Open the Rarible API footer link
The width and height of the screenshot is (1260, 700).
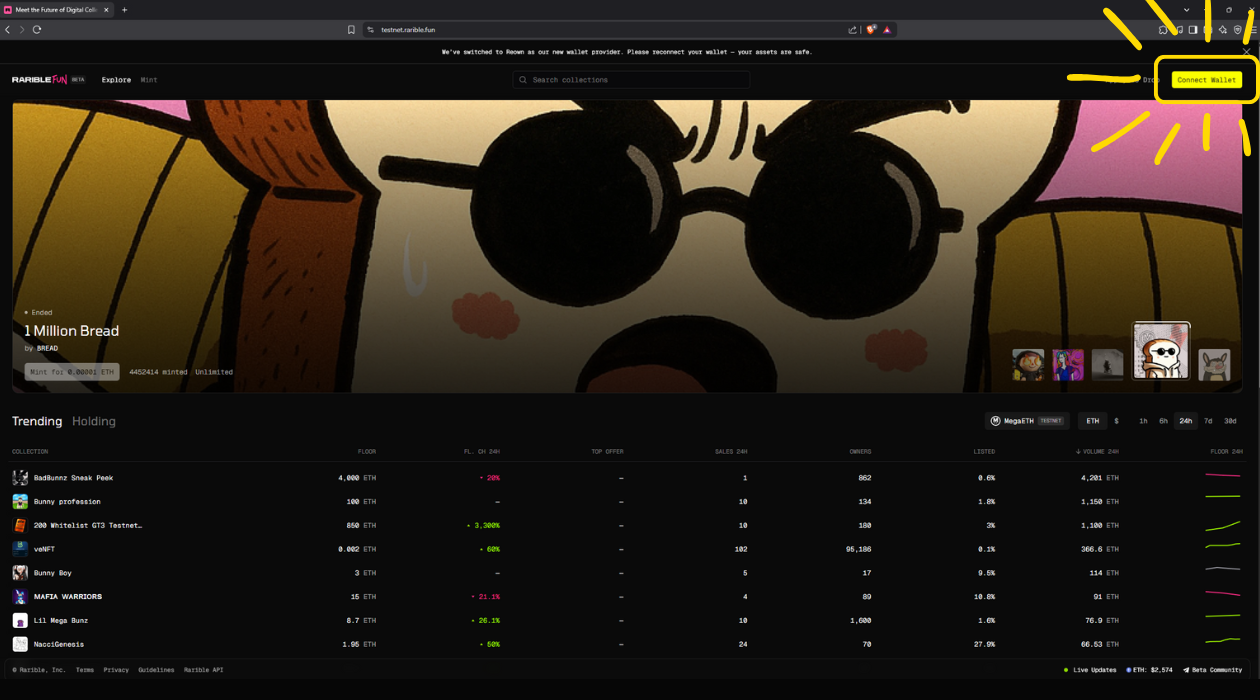click(x=204, y=670)
